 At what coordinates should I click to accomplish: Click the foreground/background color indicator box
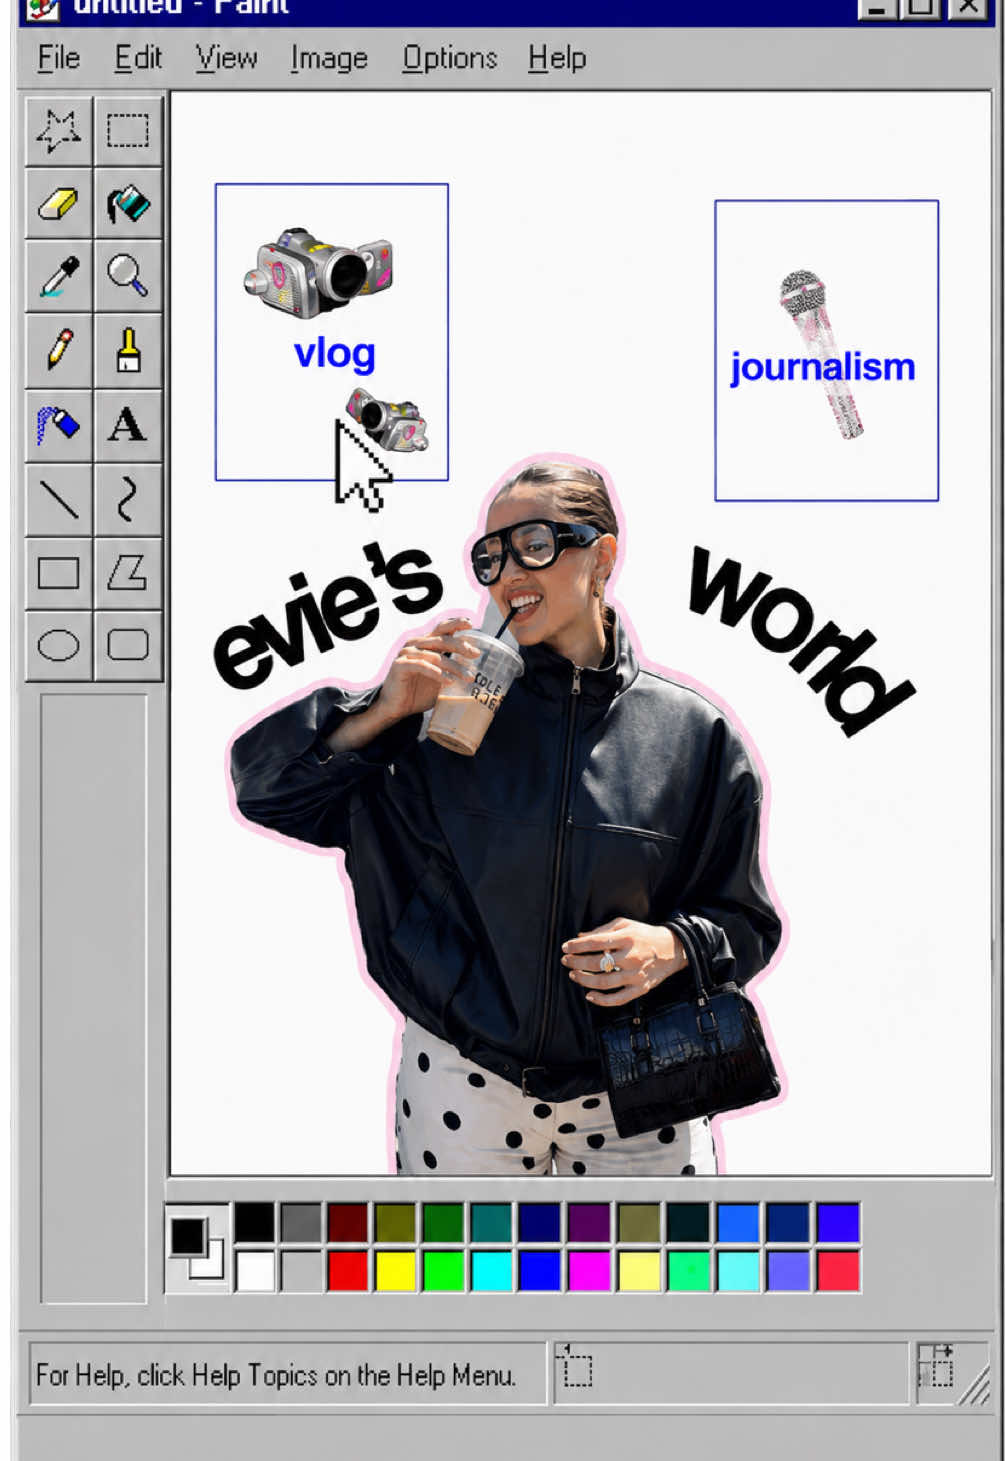(x=197, y=1247)
